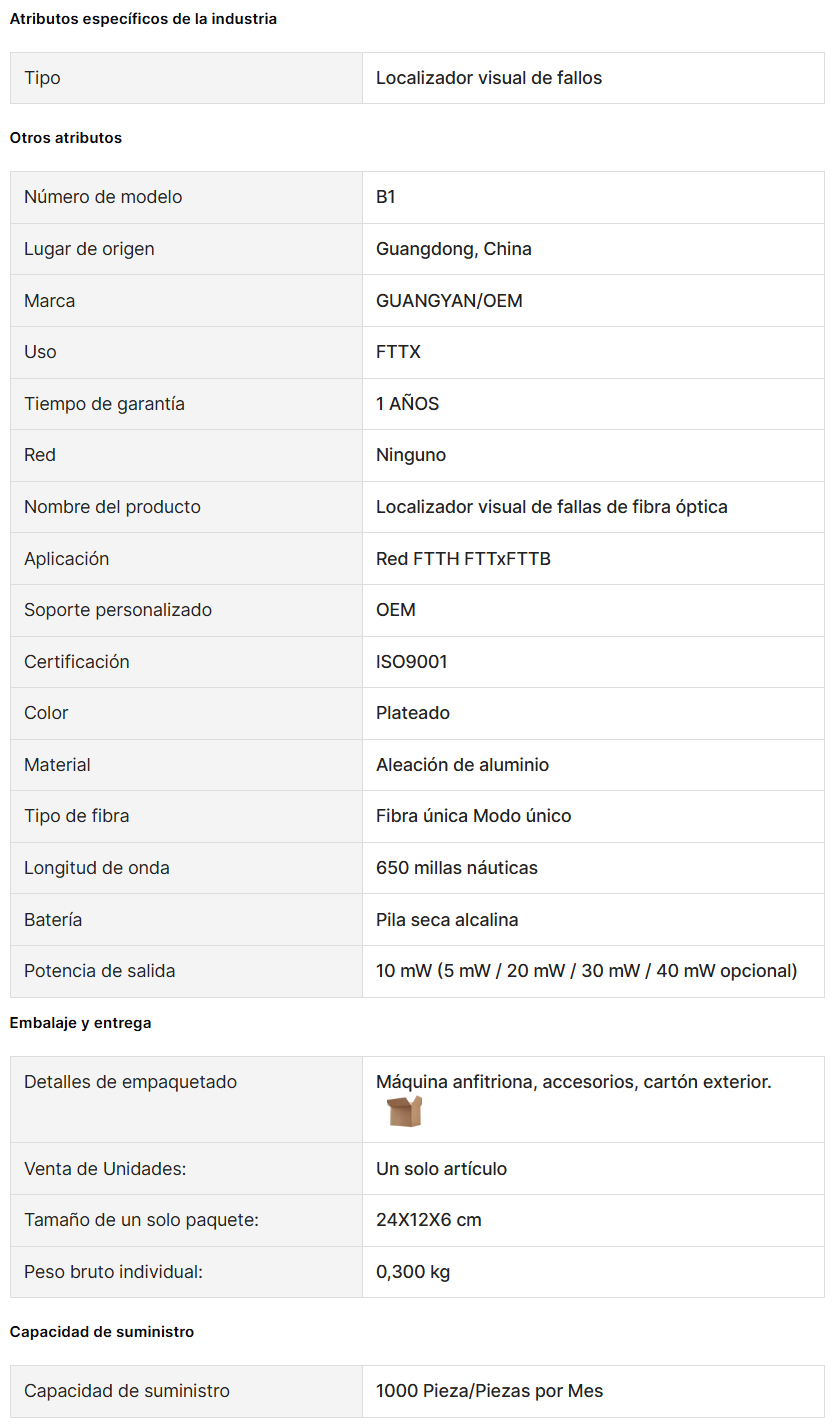Select the output power value text

pos(587,971)
